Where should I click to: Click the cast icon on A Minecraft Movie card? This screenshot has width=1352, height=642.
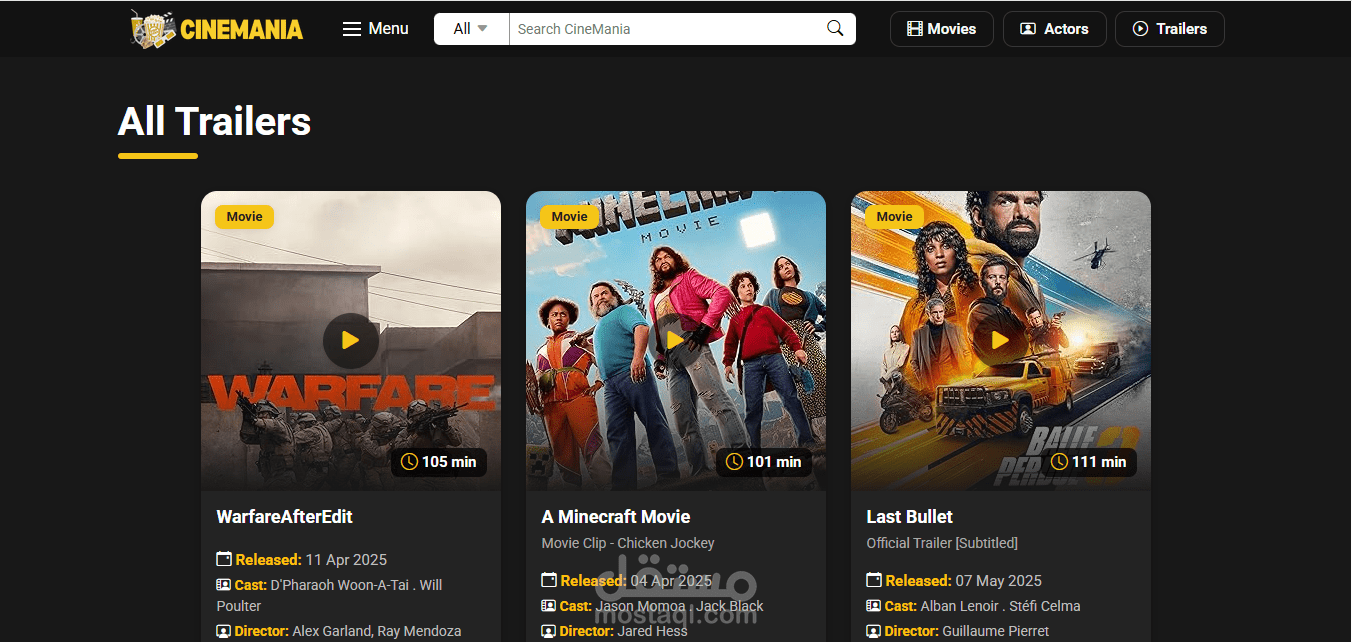coord(549,606)
